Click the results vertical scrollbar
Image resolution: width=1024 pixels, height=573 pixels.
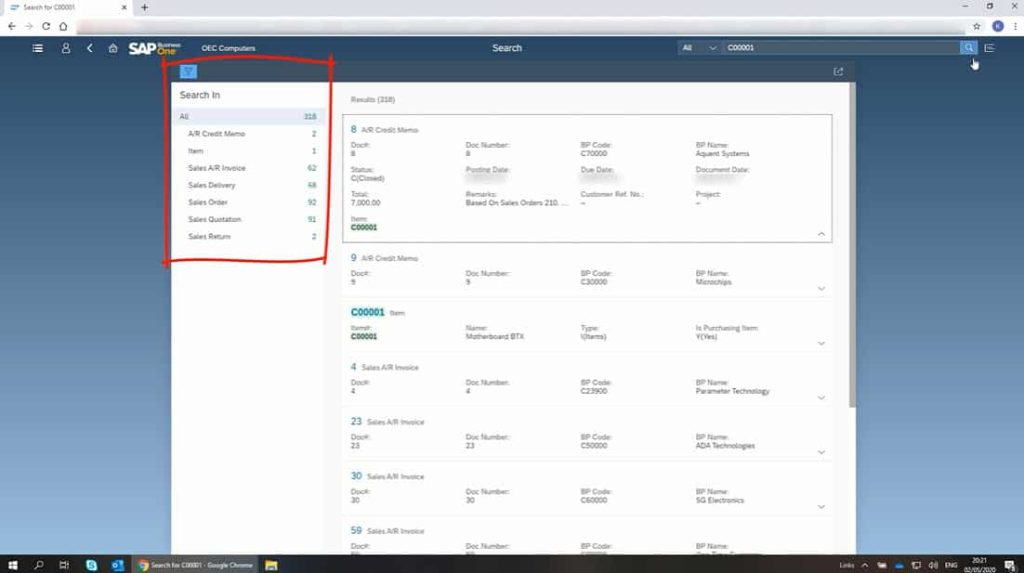point(852,245)
